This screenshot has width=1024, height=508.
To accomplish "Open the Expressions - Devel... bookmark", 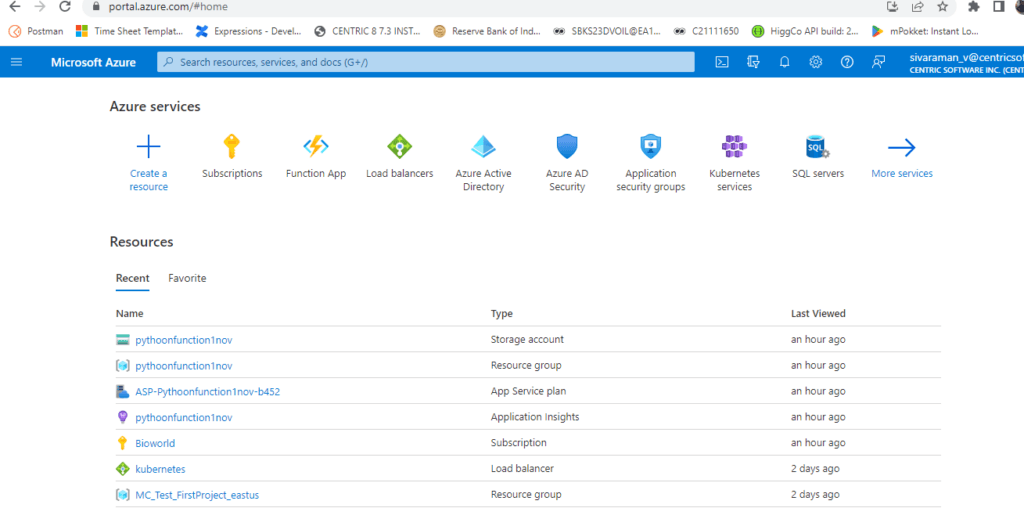I will 249,31.
